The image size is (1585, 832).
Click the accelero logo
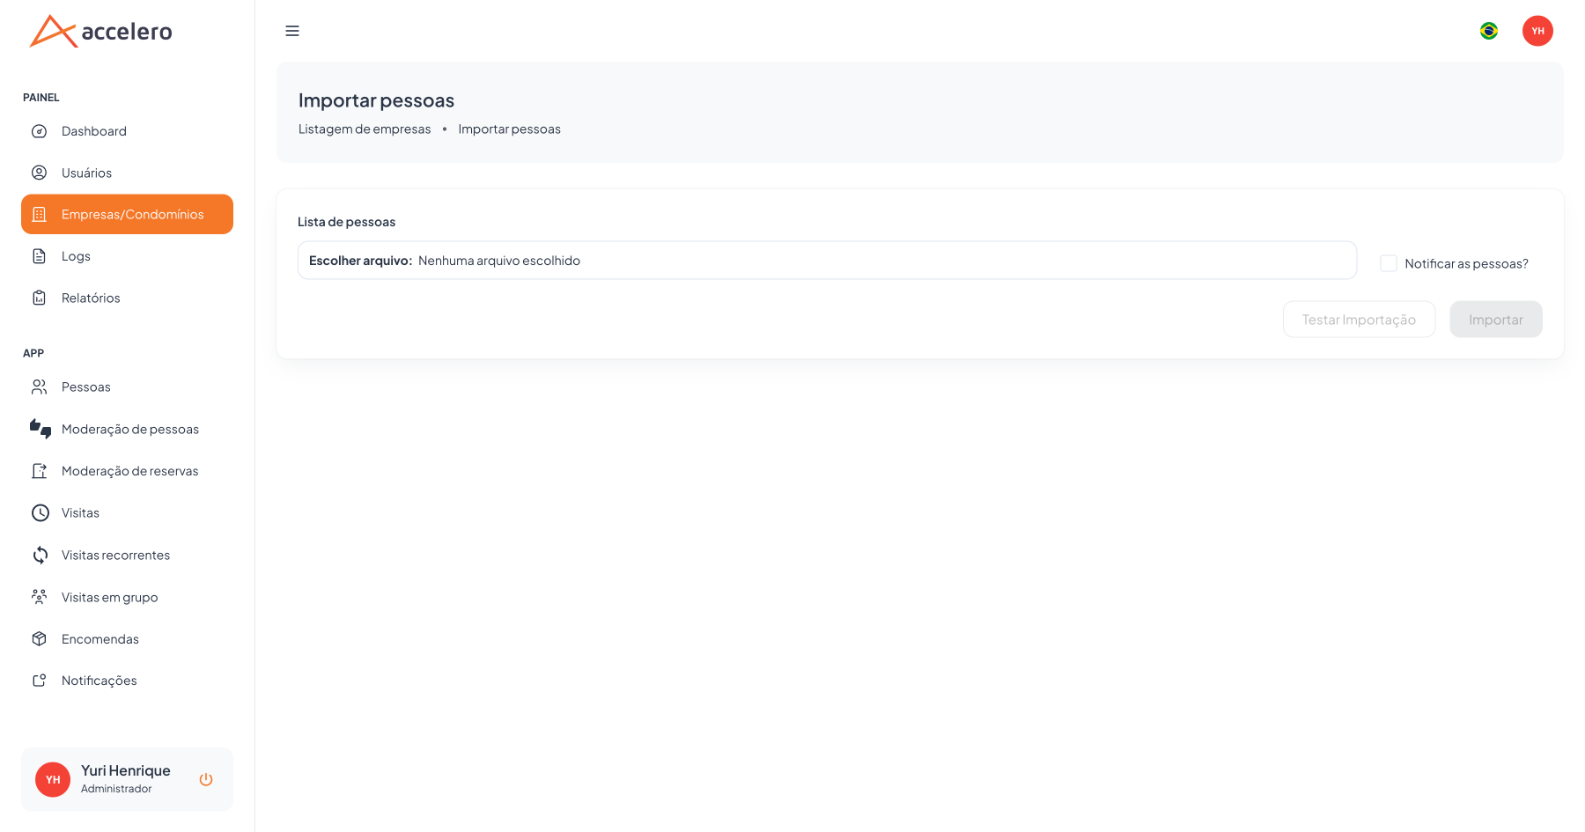click(x=101, y=31)
